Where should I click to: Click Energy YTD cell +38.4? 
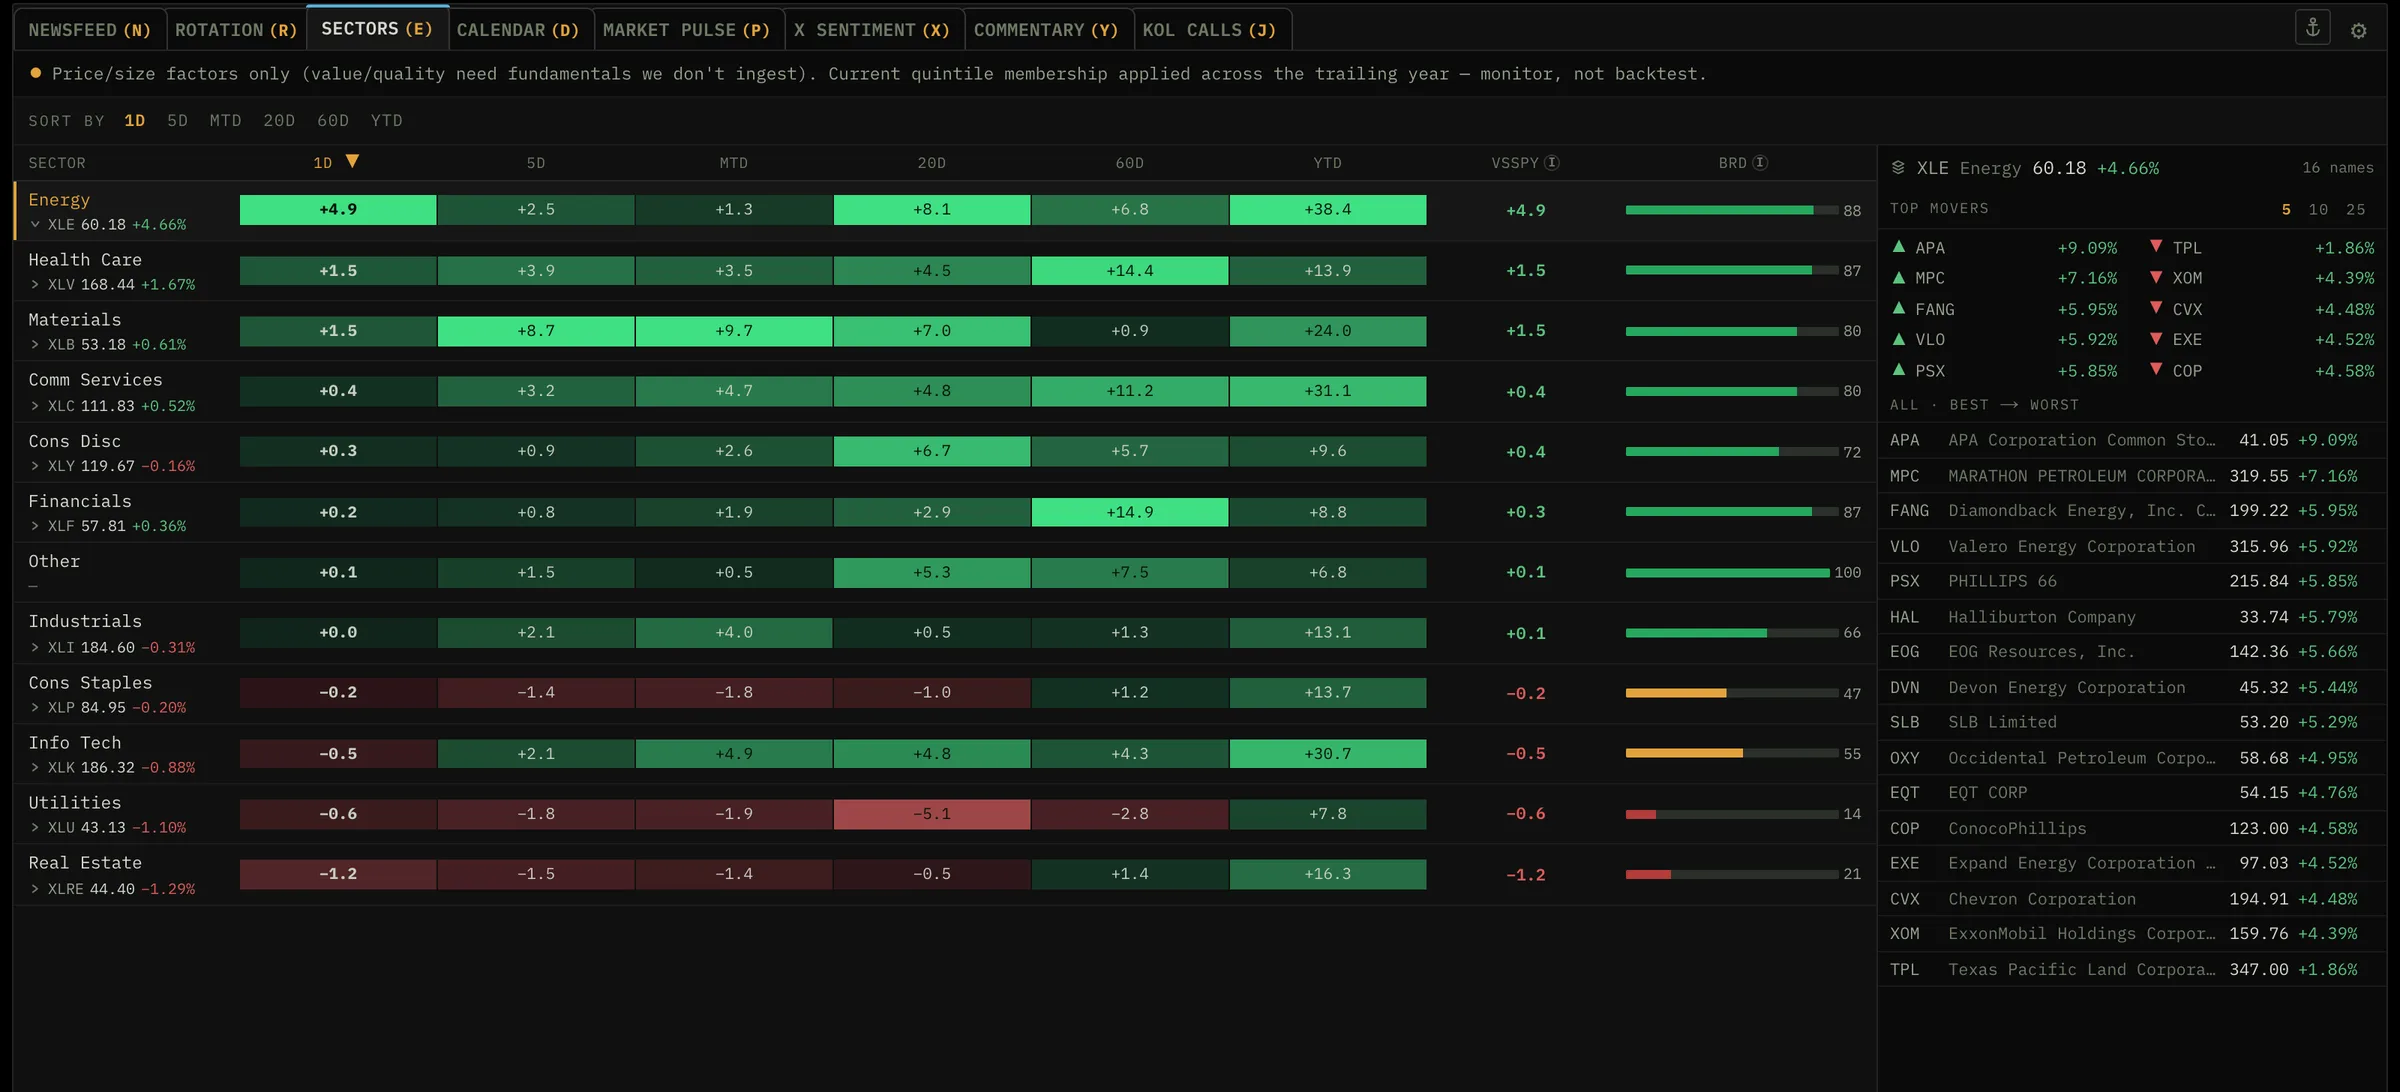1328,210
